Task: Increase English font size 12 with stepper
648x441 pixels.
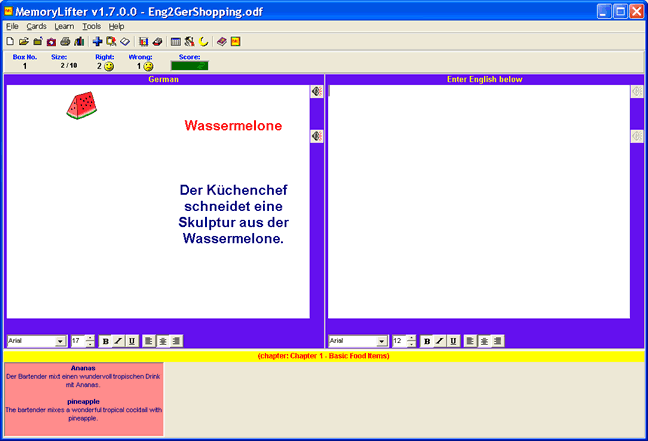Action: click(411, 338)
